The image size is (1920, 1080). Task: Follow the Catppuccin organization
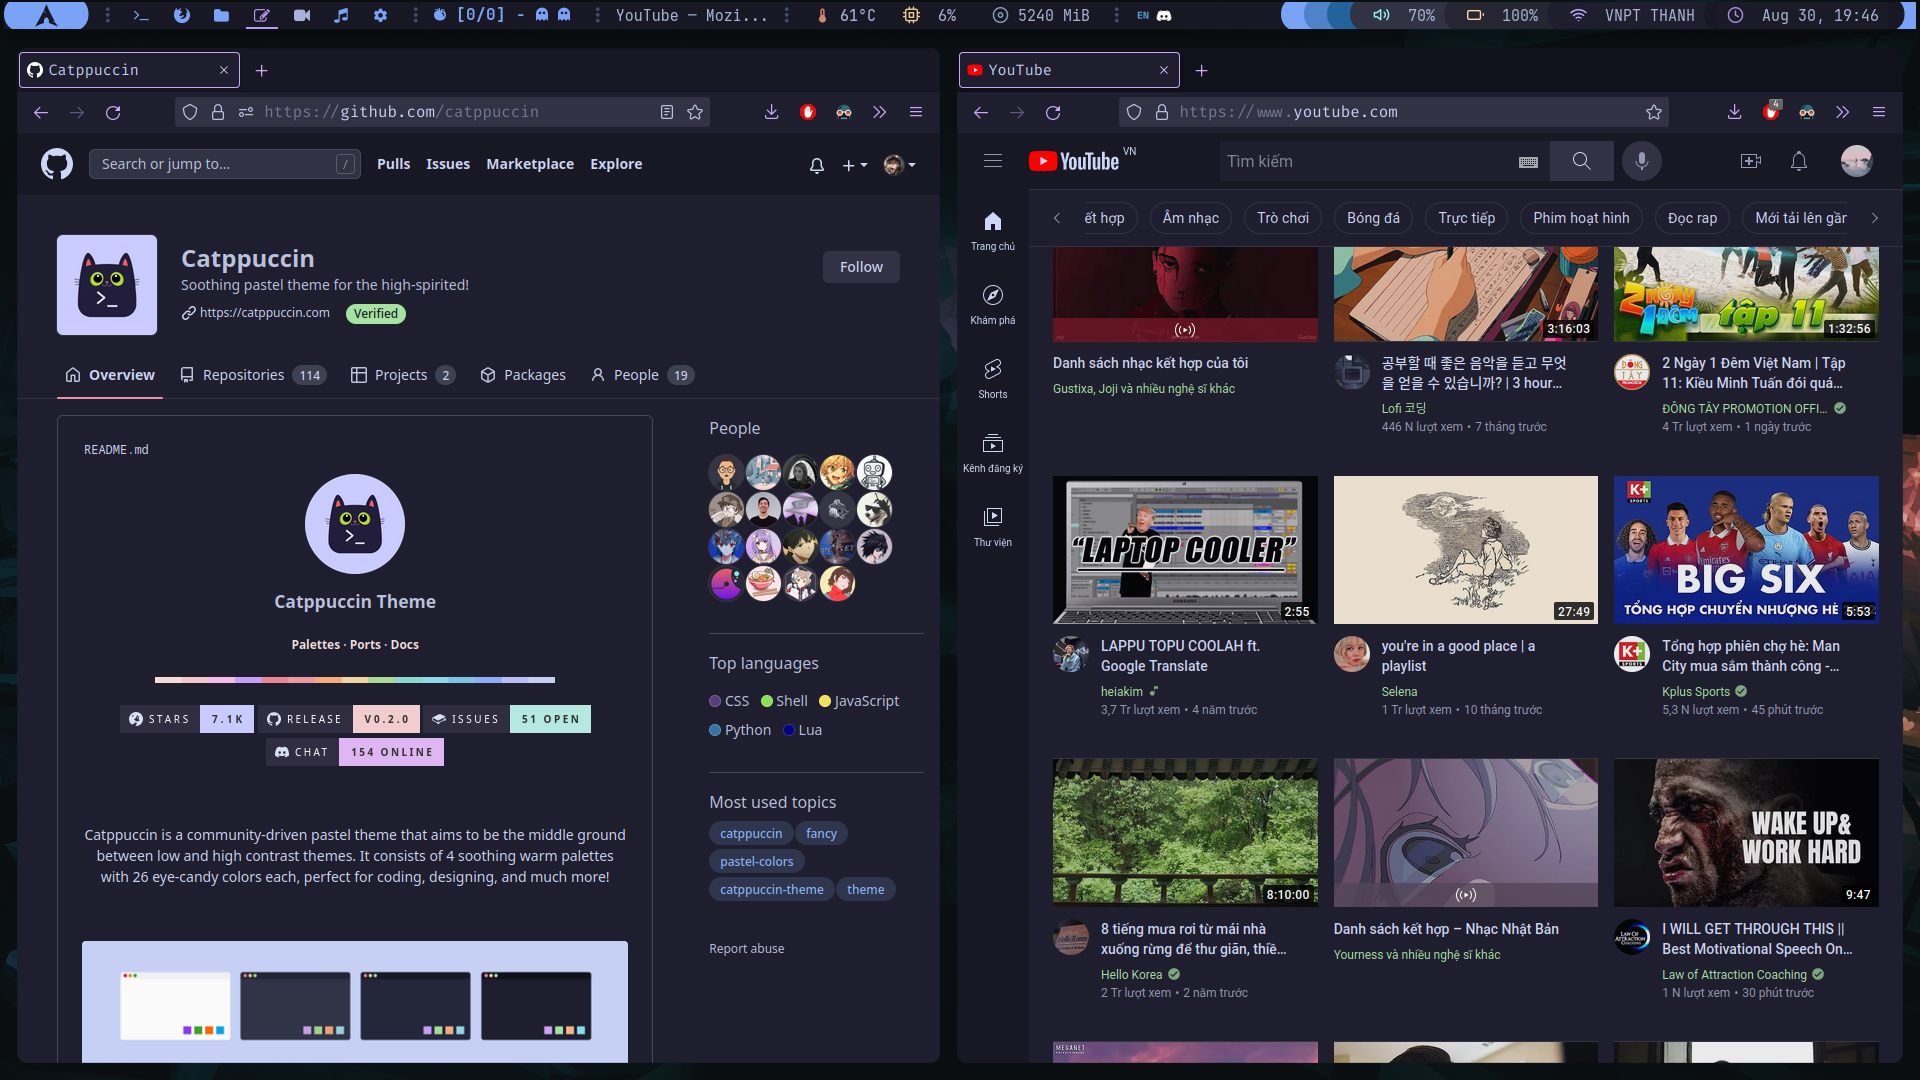tap(860, 267)
